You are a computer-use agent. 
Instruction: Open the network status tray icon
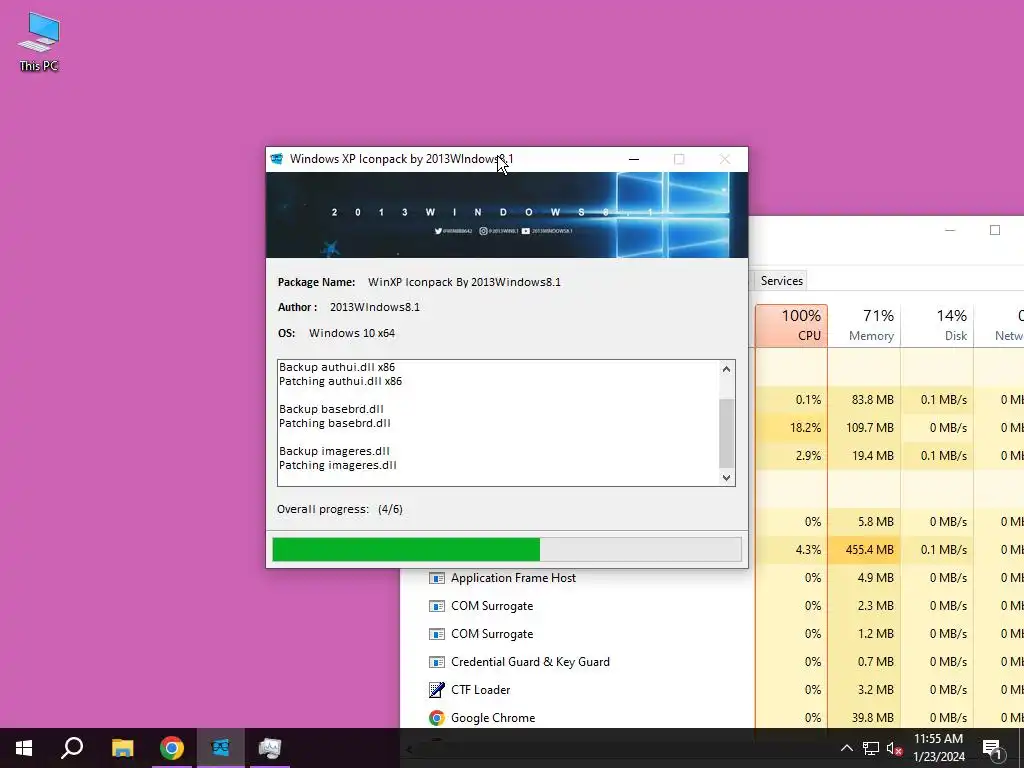(871, 748)
